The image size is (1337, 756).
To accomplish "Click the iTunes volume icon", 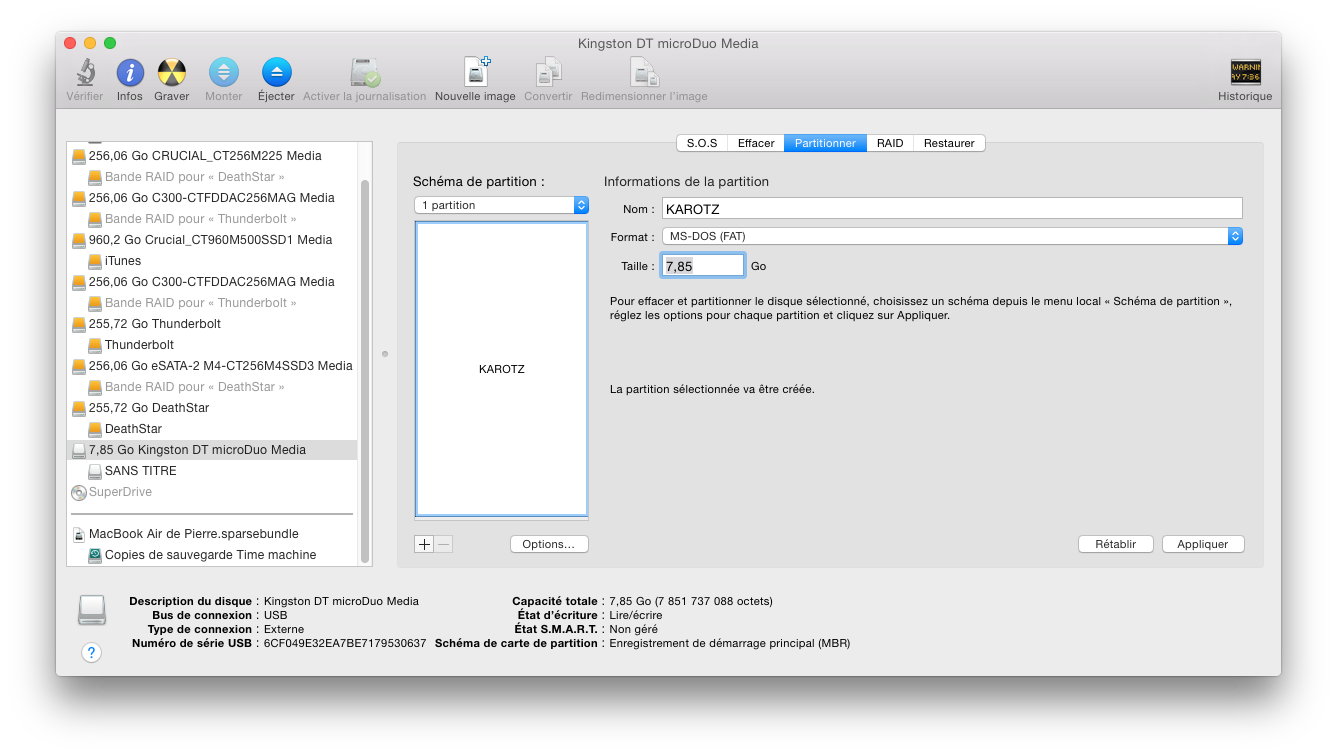I will click(x=95, y=261).
